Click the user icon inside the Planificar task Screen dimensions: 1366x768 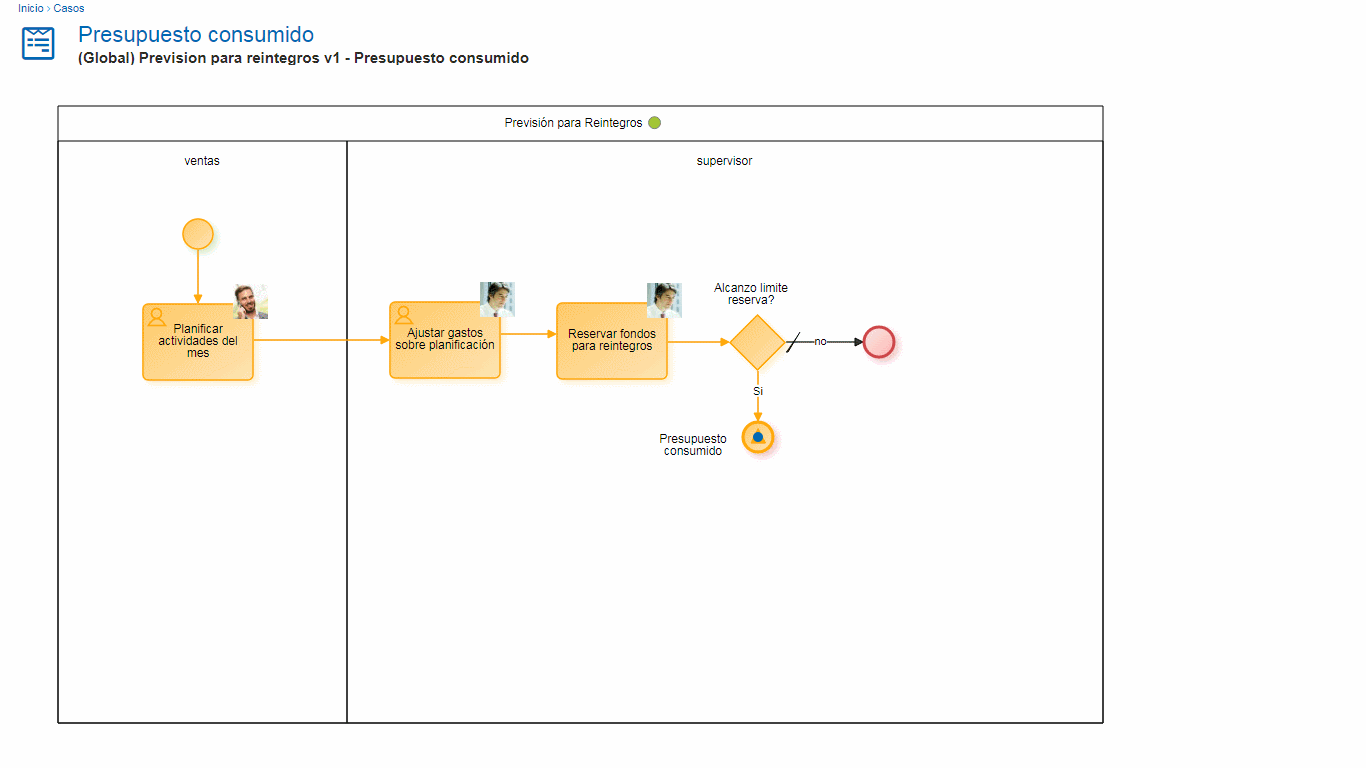pos(157,317)
